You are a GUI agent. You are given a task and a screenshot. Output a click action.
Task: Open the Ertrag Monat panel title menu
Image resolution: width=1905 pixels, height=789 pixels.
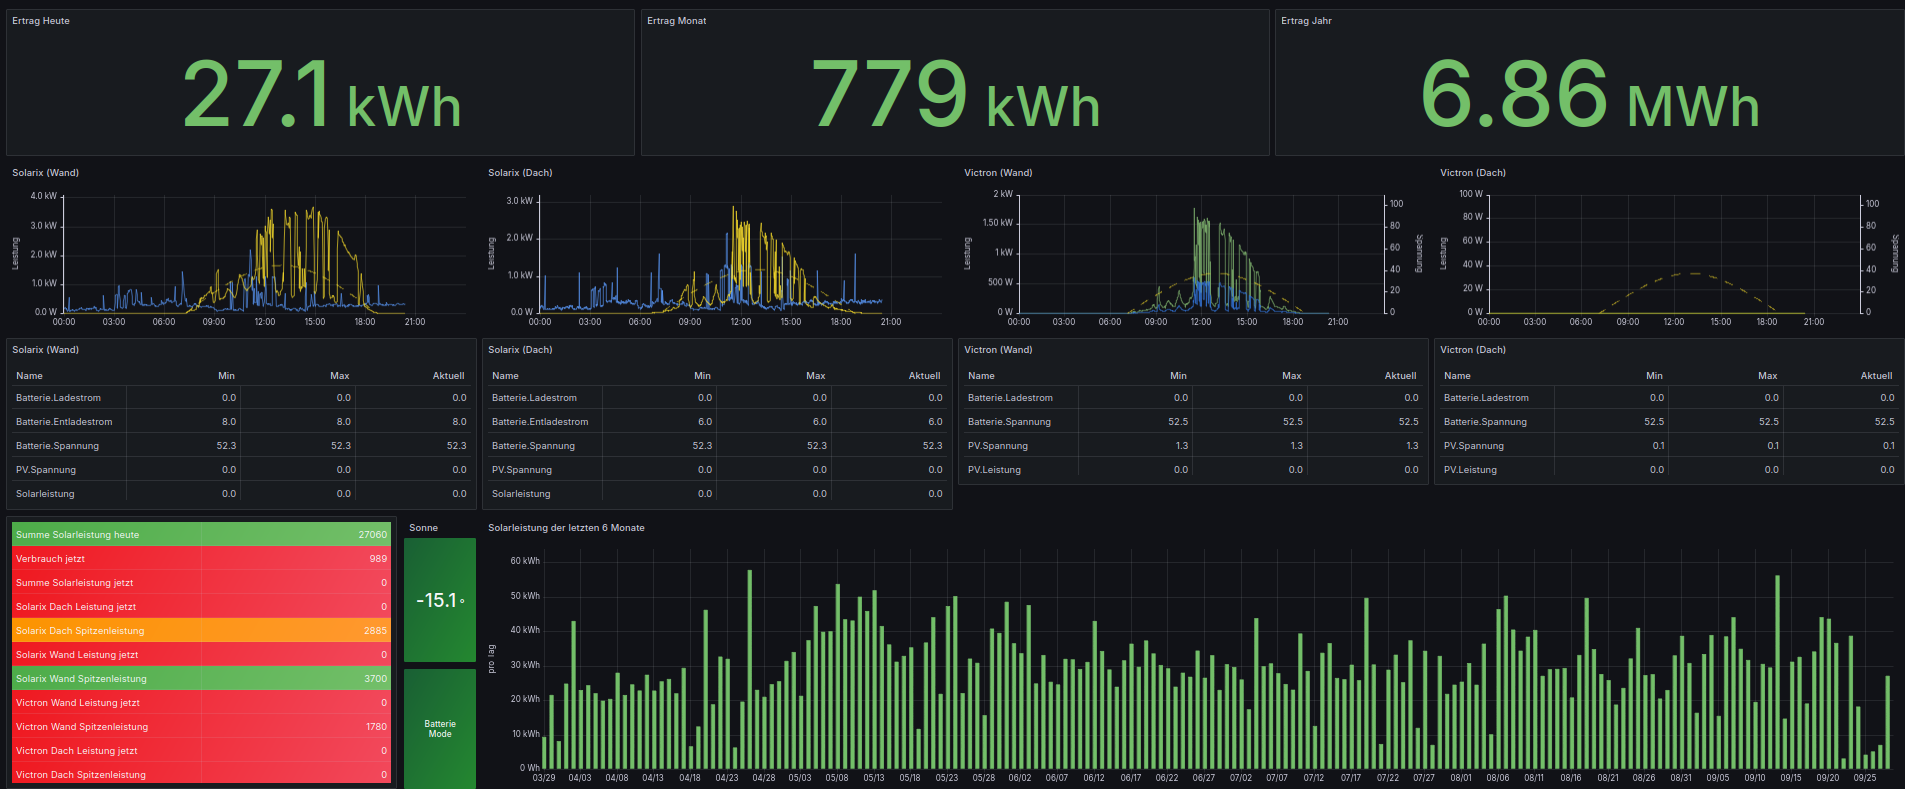pos(676,21)
